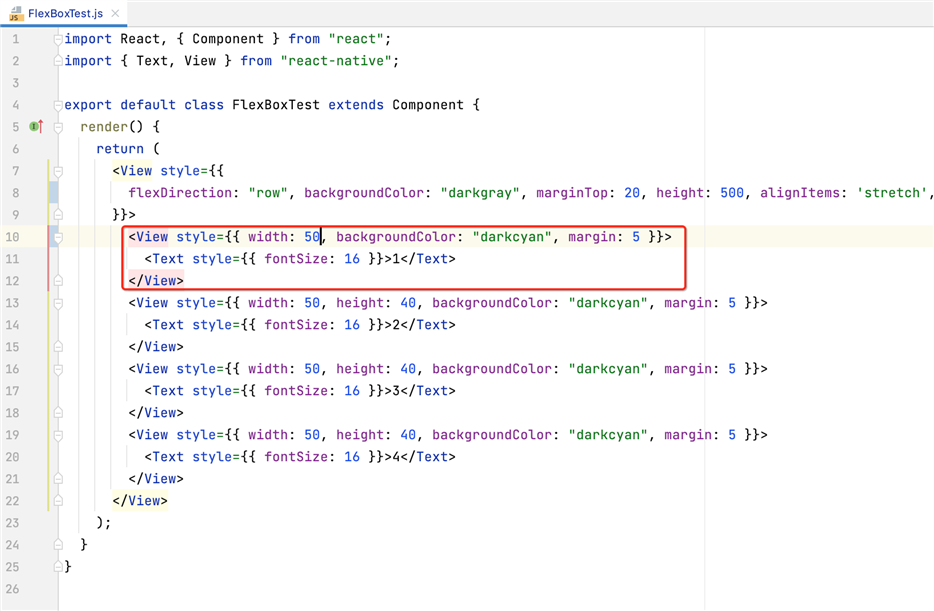Click the fold end marker on line 15

pos(58,347)
